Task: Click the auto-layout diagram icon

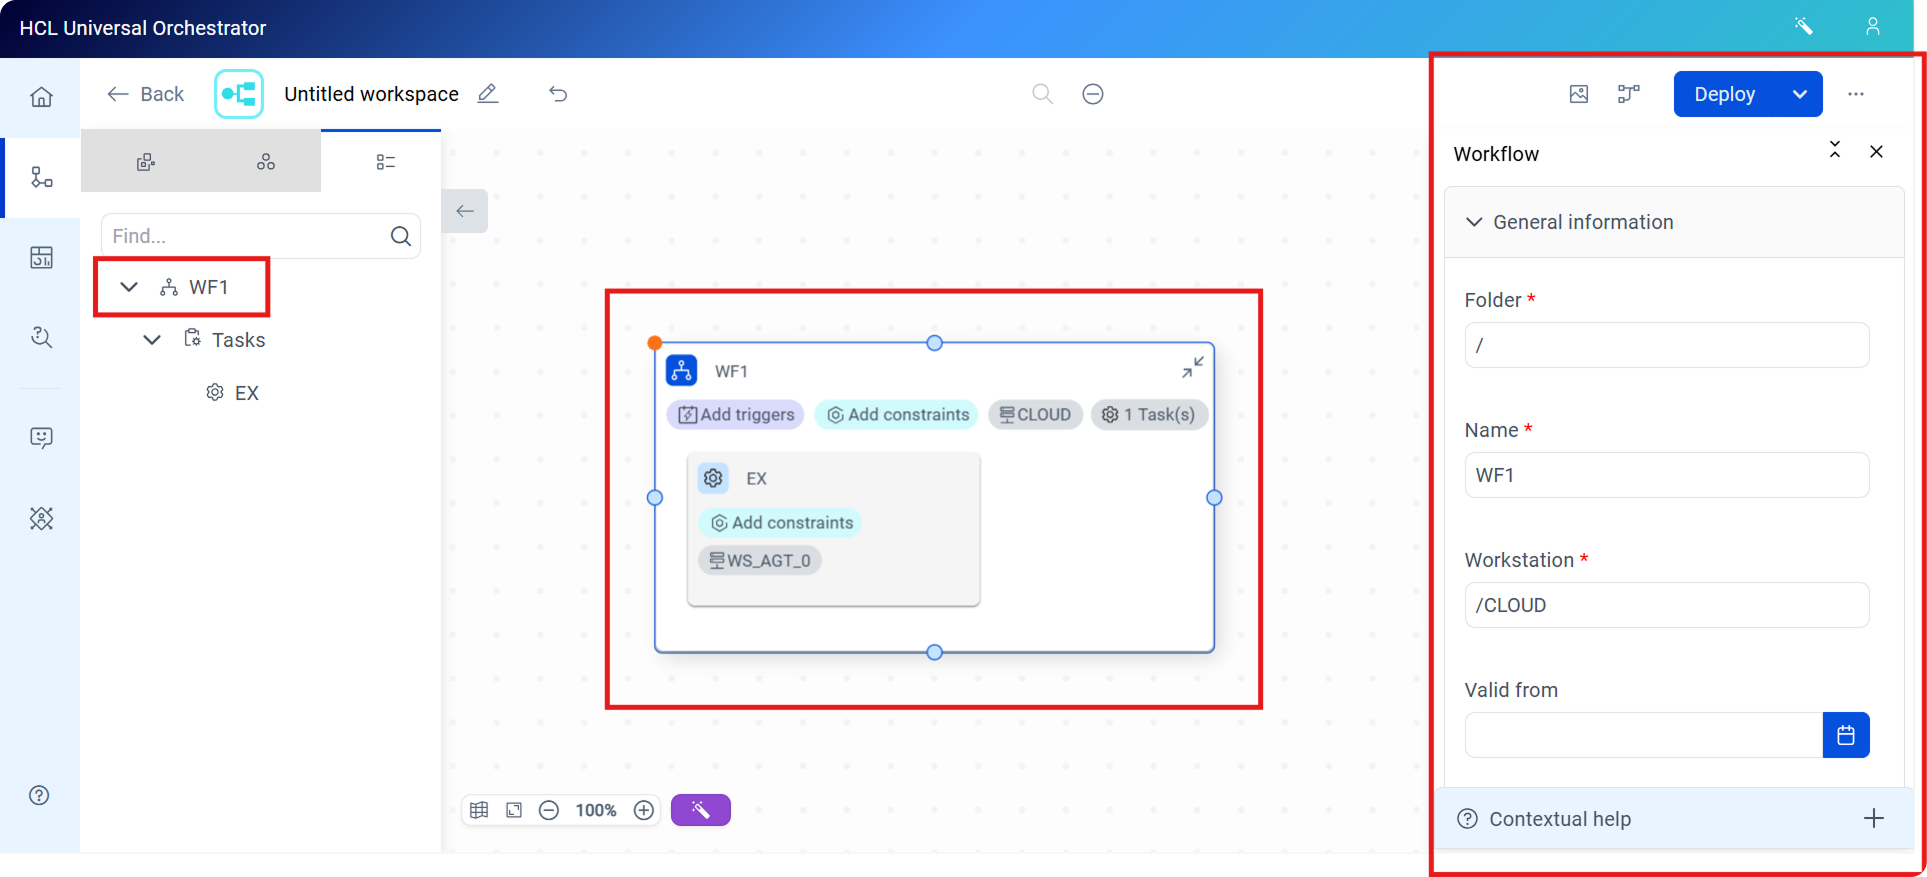Action: click(x=1629, y=94)
